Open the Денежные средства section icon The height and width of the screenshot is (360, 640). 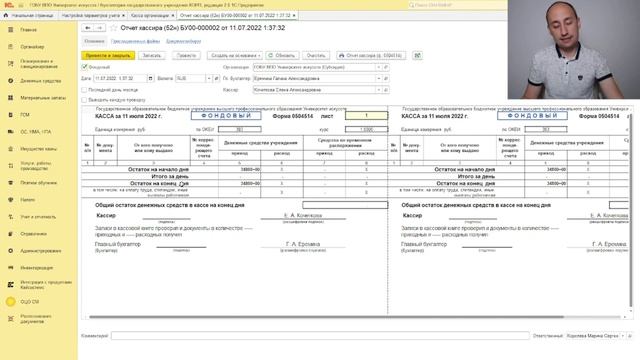coord(11,81)
